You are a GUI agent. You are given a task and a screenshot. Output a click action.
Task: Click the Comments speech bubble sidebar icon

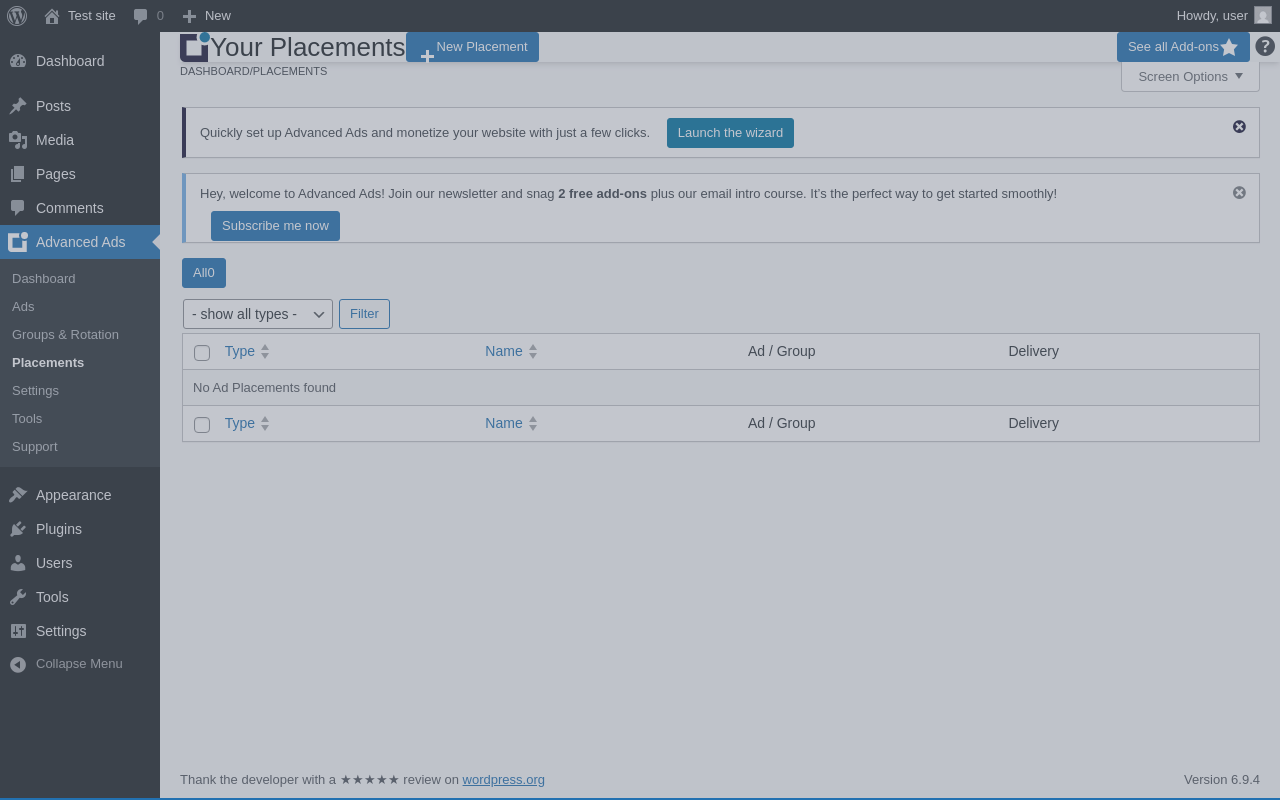[x=18, y=208]
